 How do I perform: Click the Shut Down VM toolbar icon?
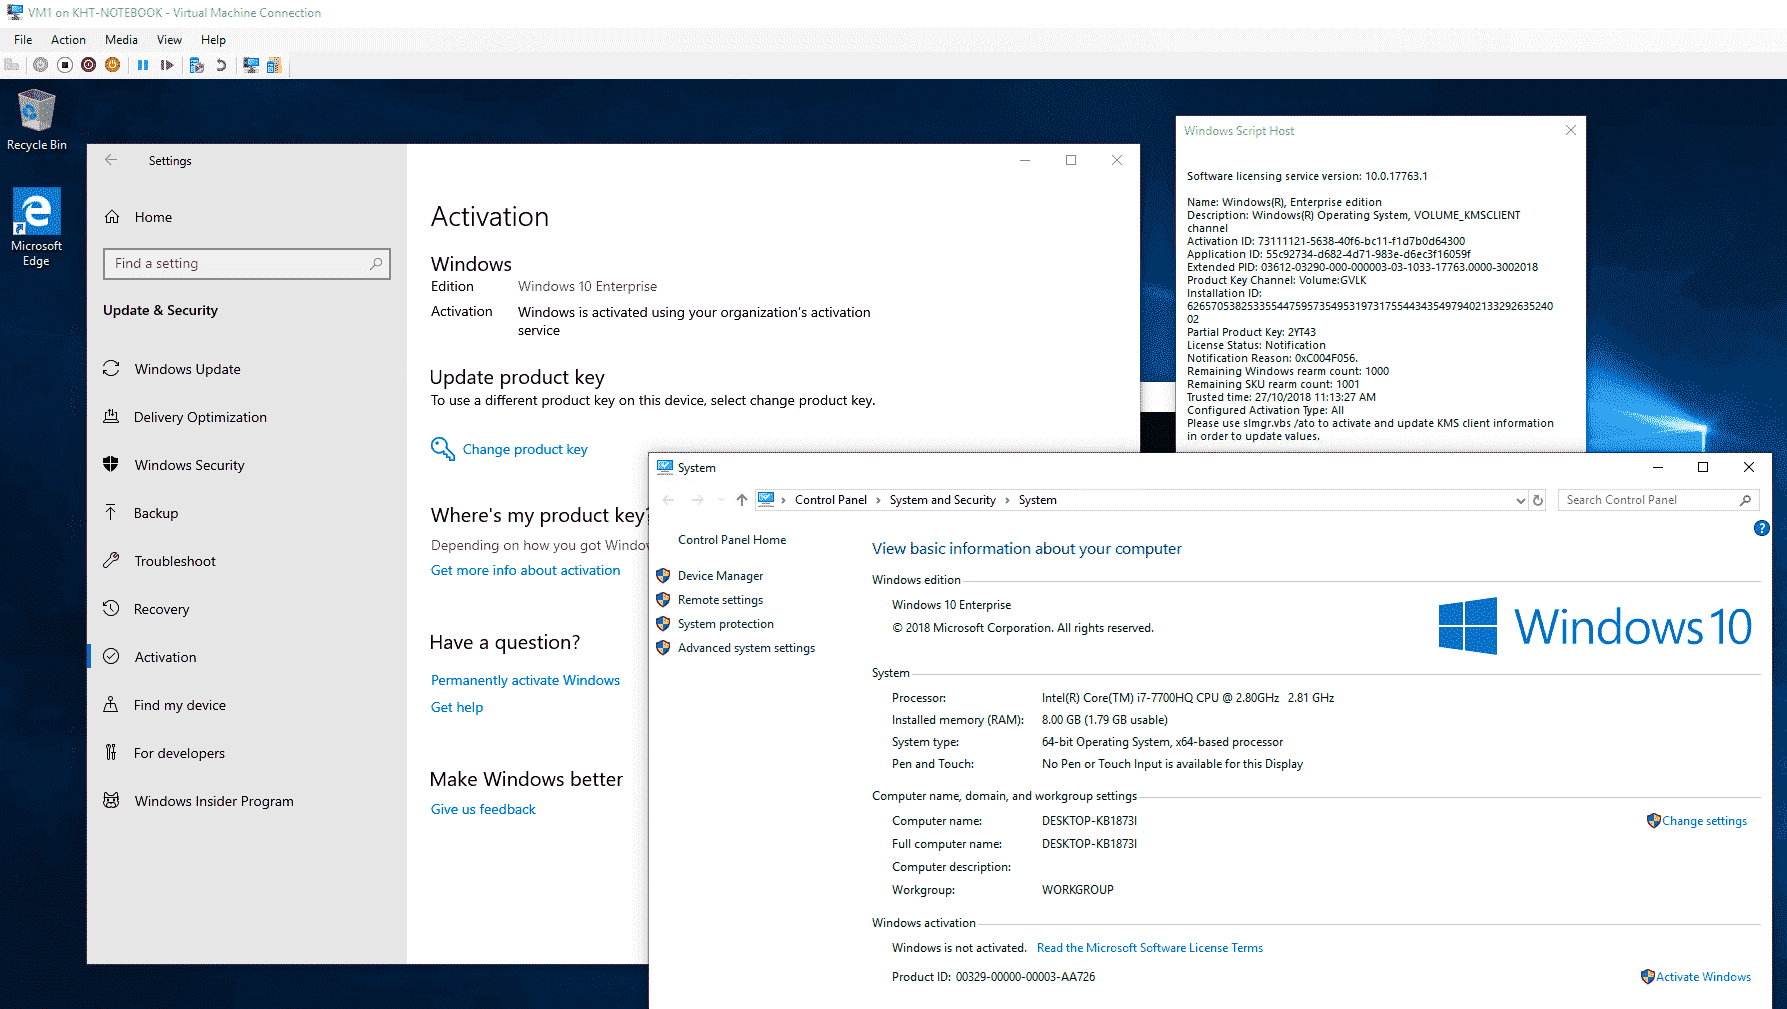pos(88,65)
